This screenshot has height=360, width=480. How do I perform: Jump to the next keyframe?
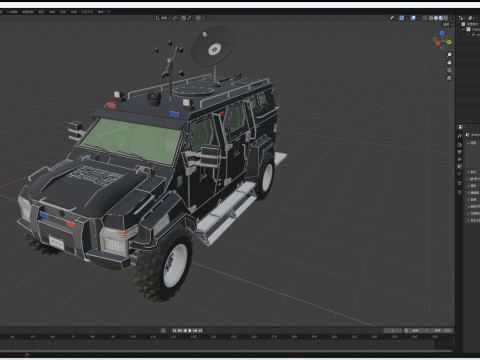pos(195,330)
